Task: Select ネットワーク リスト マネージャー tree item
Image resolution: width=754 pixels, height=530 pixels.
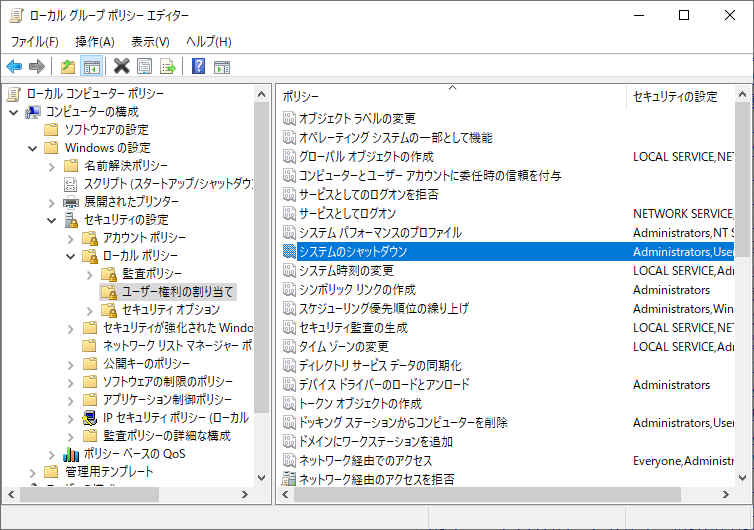Action: [x=177, y=346]
